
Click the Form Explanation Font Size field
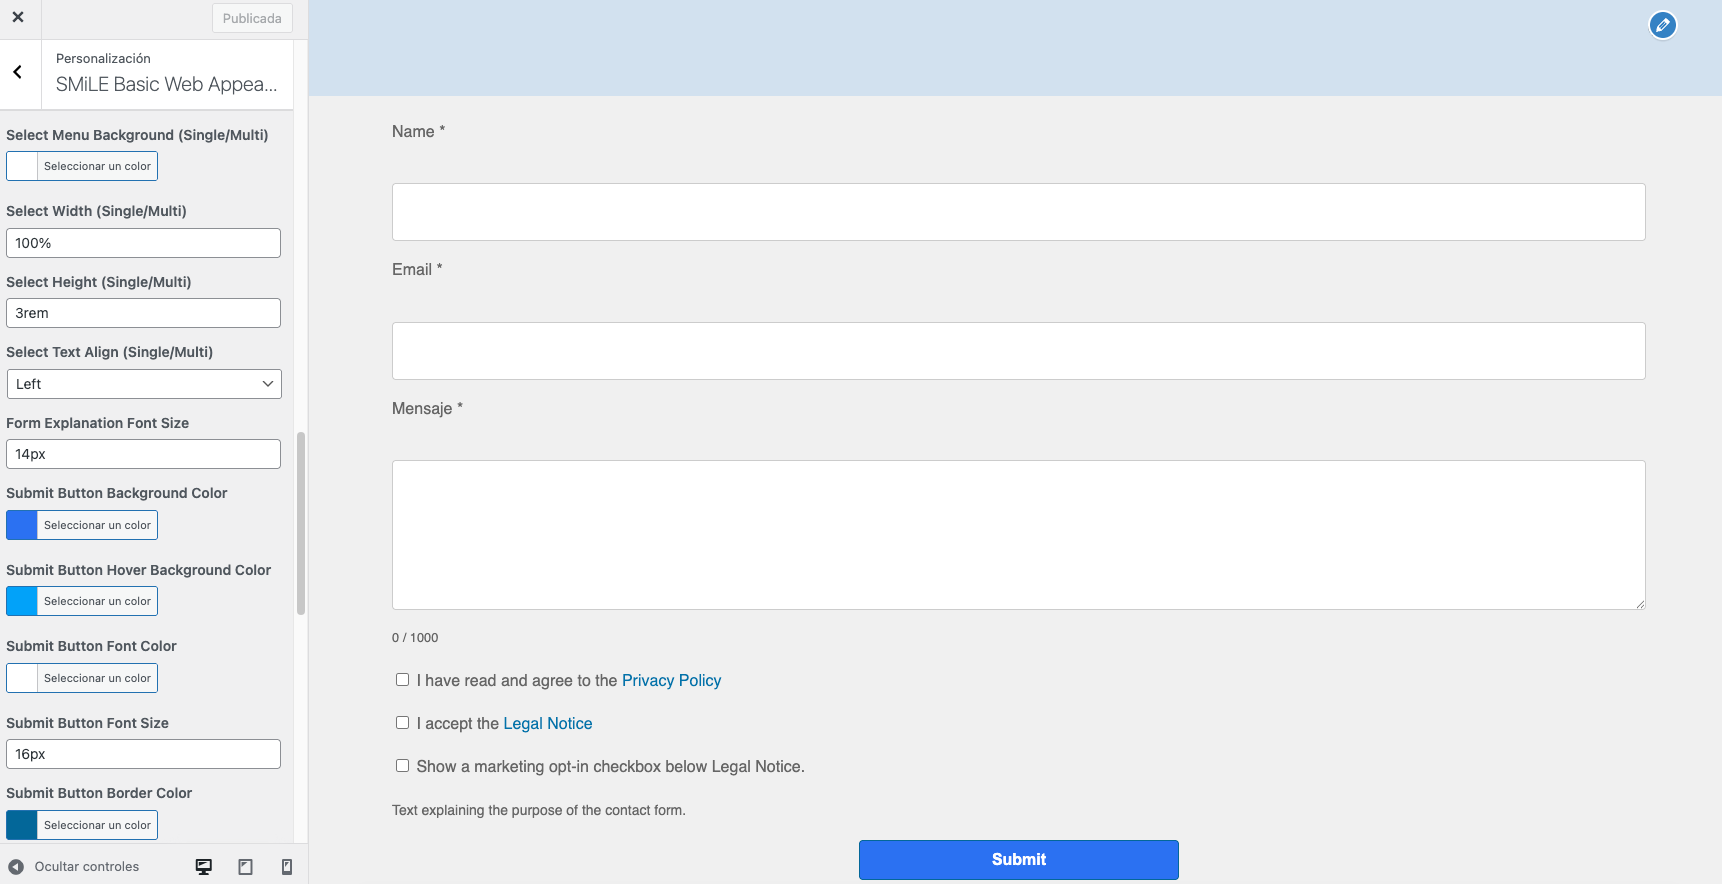tap(144, 454)
